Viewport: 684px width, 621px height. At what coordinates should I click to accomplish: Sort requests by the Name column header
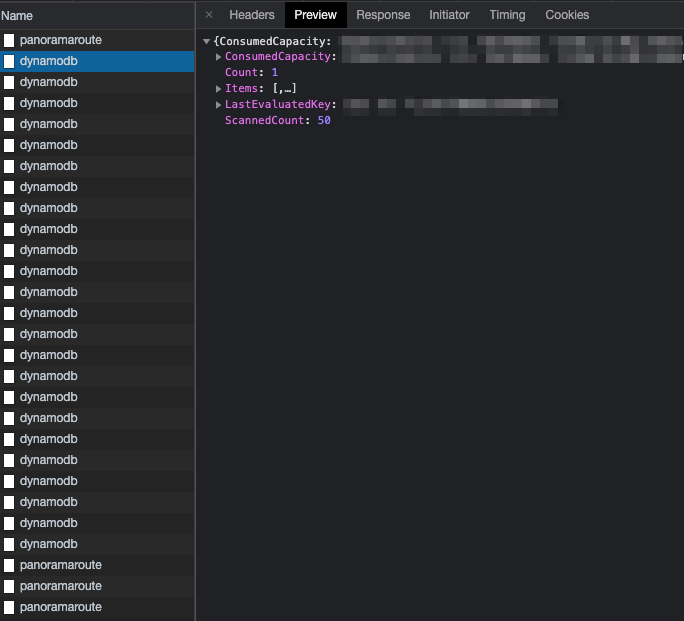coord(17,16)
